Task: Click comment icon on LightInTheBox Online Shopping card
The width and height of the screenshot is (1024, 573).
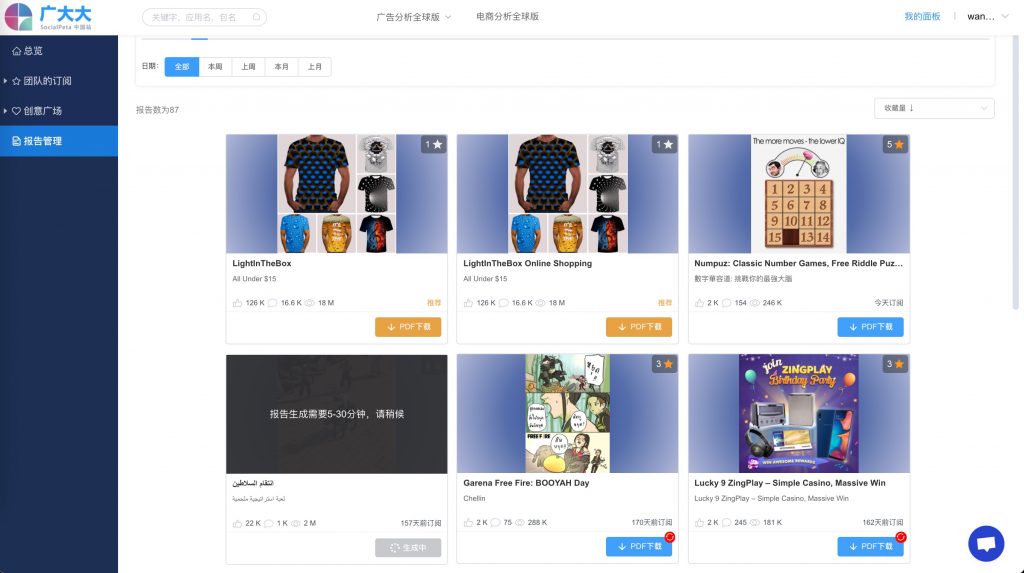Action: click(x=504, y=303)
